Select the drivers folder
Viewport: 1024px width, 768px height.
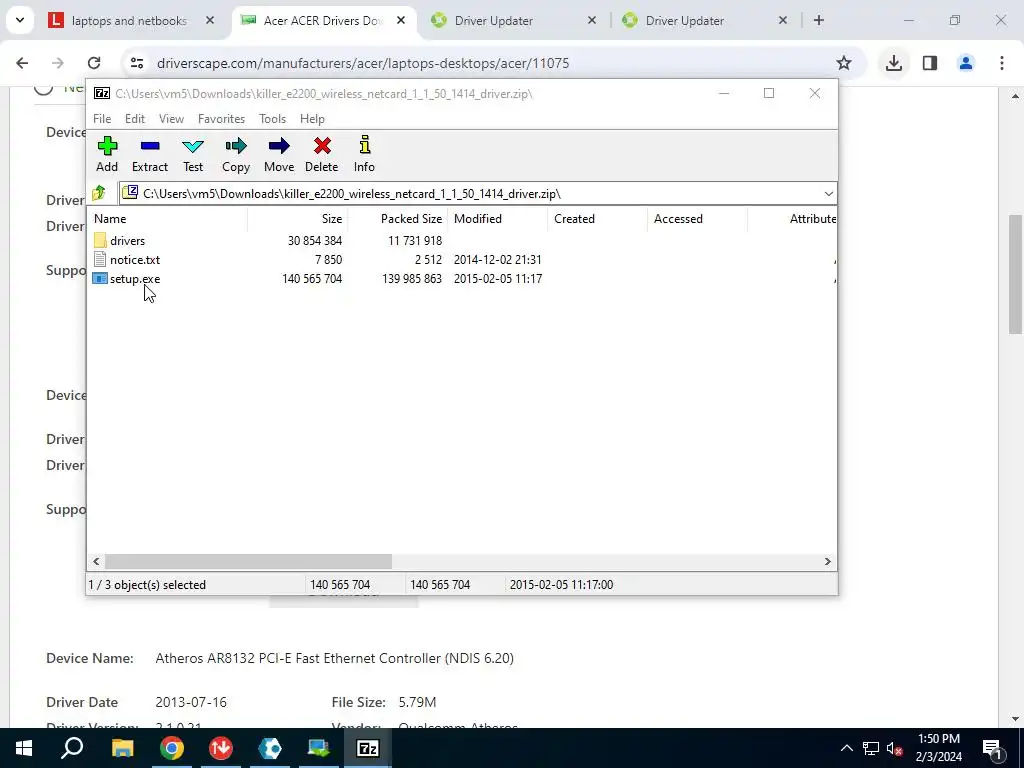tap(127, 241)
